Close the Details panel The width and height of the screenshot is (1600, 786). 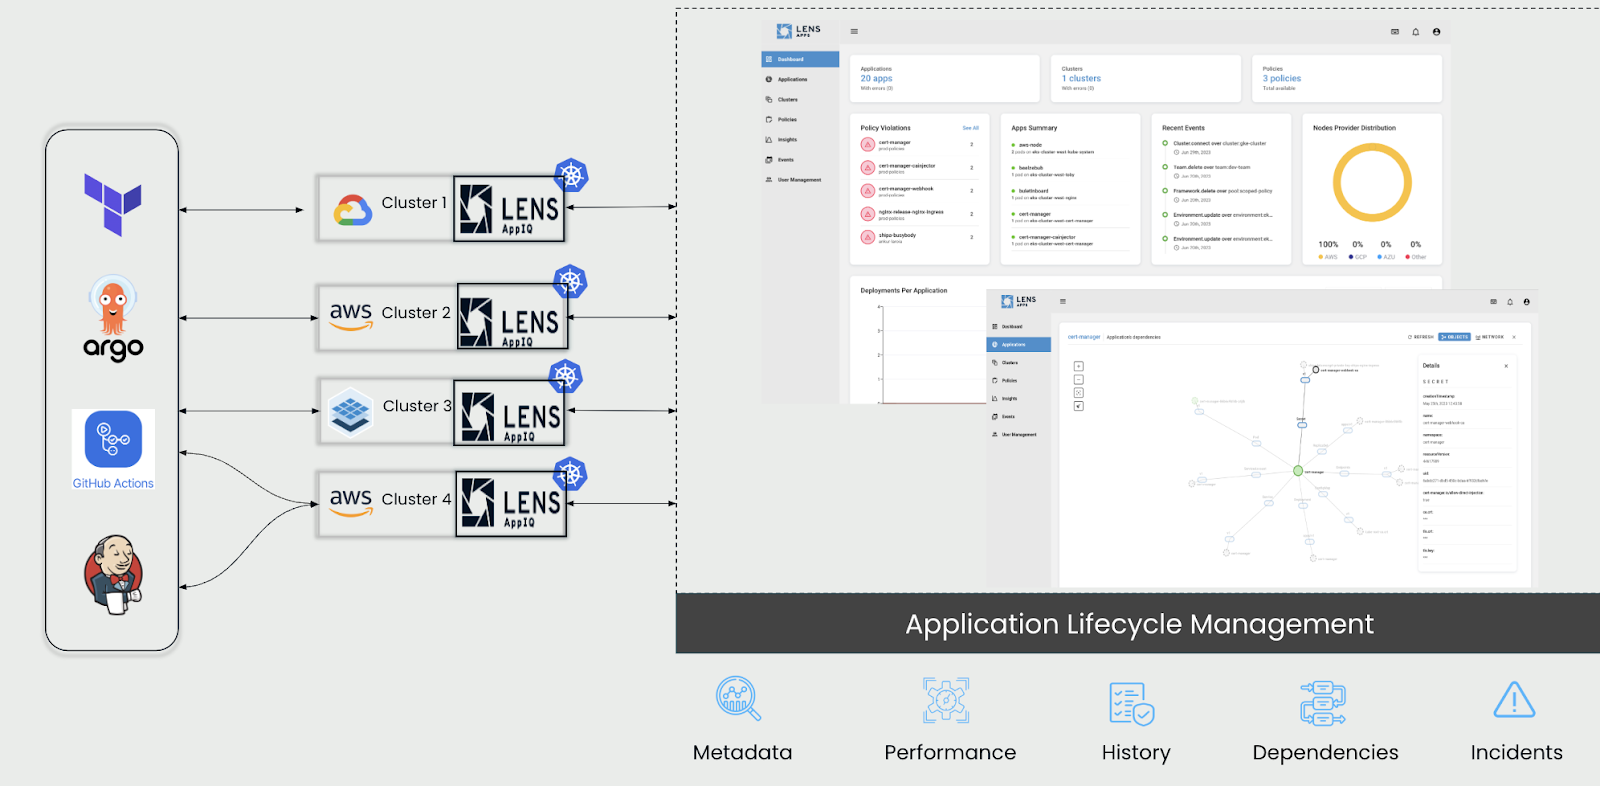pos(1506,366)
